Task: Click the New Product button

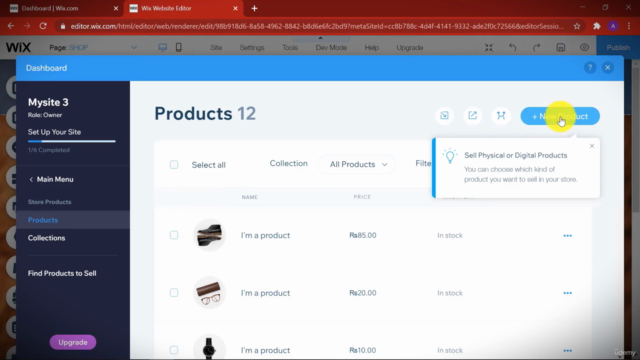Action: [560, 116]
